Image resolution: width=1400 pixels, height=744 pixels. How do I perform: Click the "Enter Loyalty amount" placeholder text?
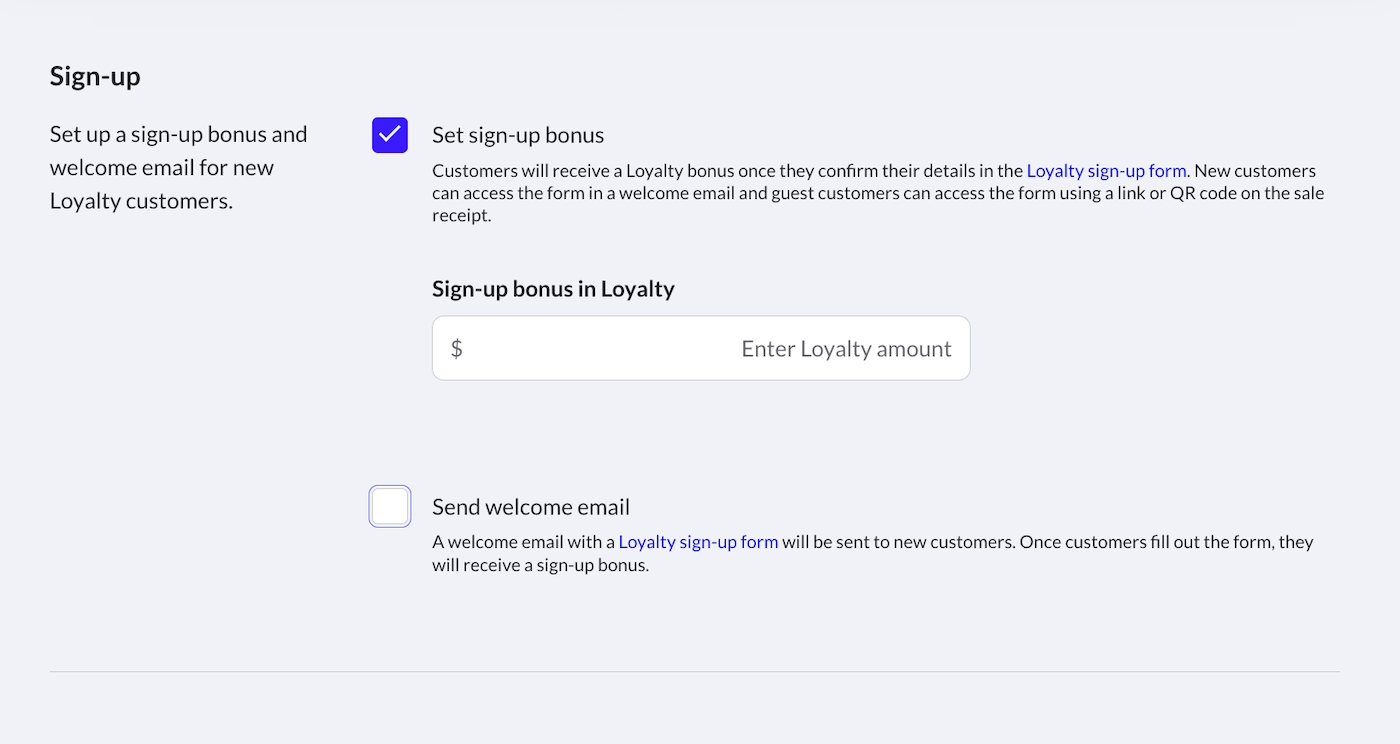tap(846, 349)
